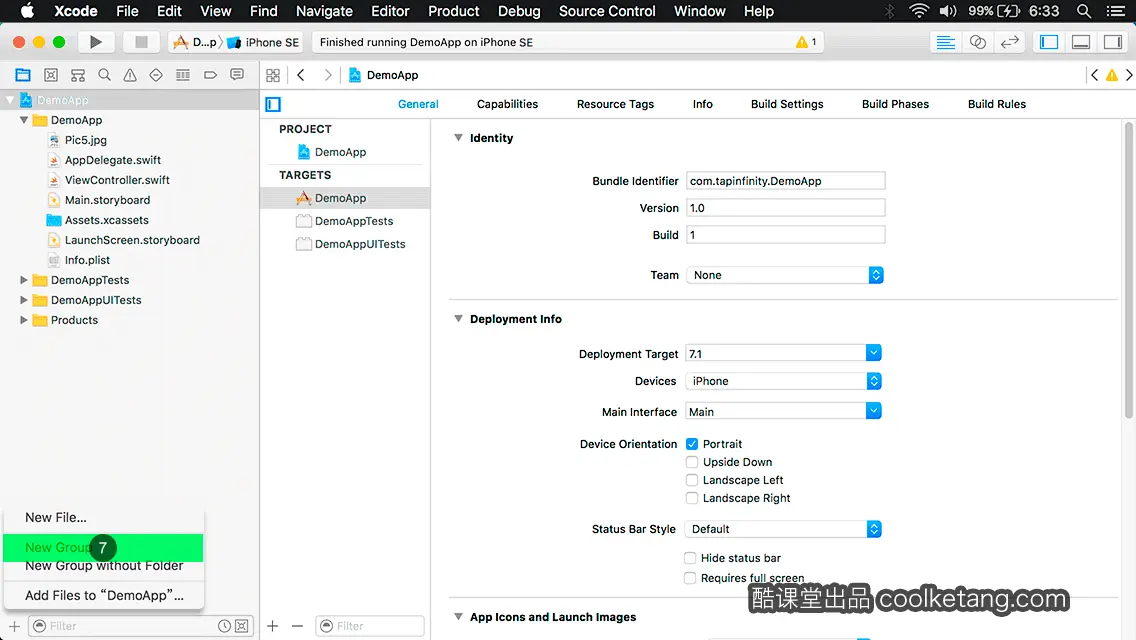The image size is (1136, 640).
Task: Enable Landscape Left orientation
Action: pyautogui.click(x=692, y=480)
